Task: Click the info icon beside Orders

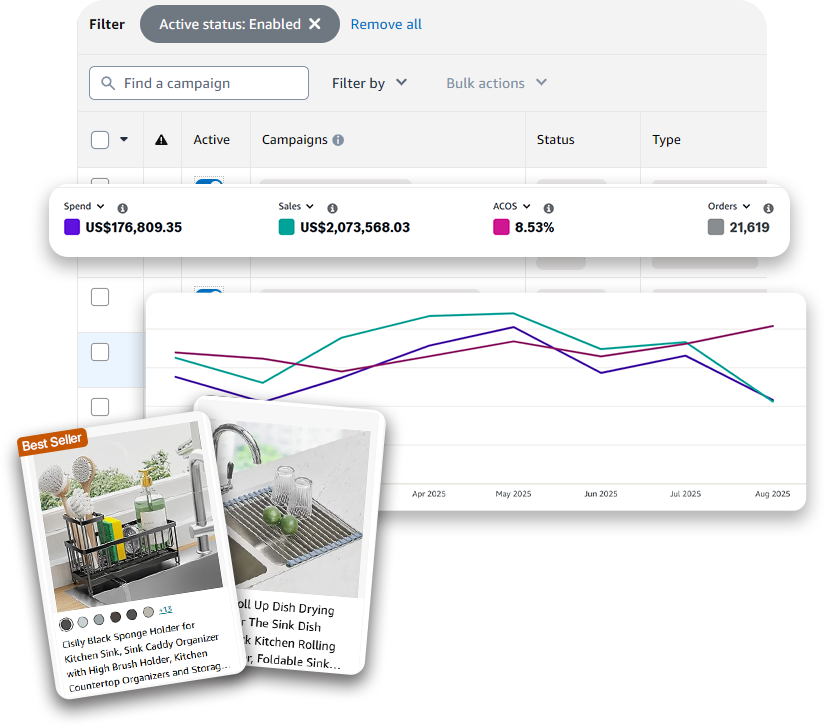Action: [x=768, y=208]
